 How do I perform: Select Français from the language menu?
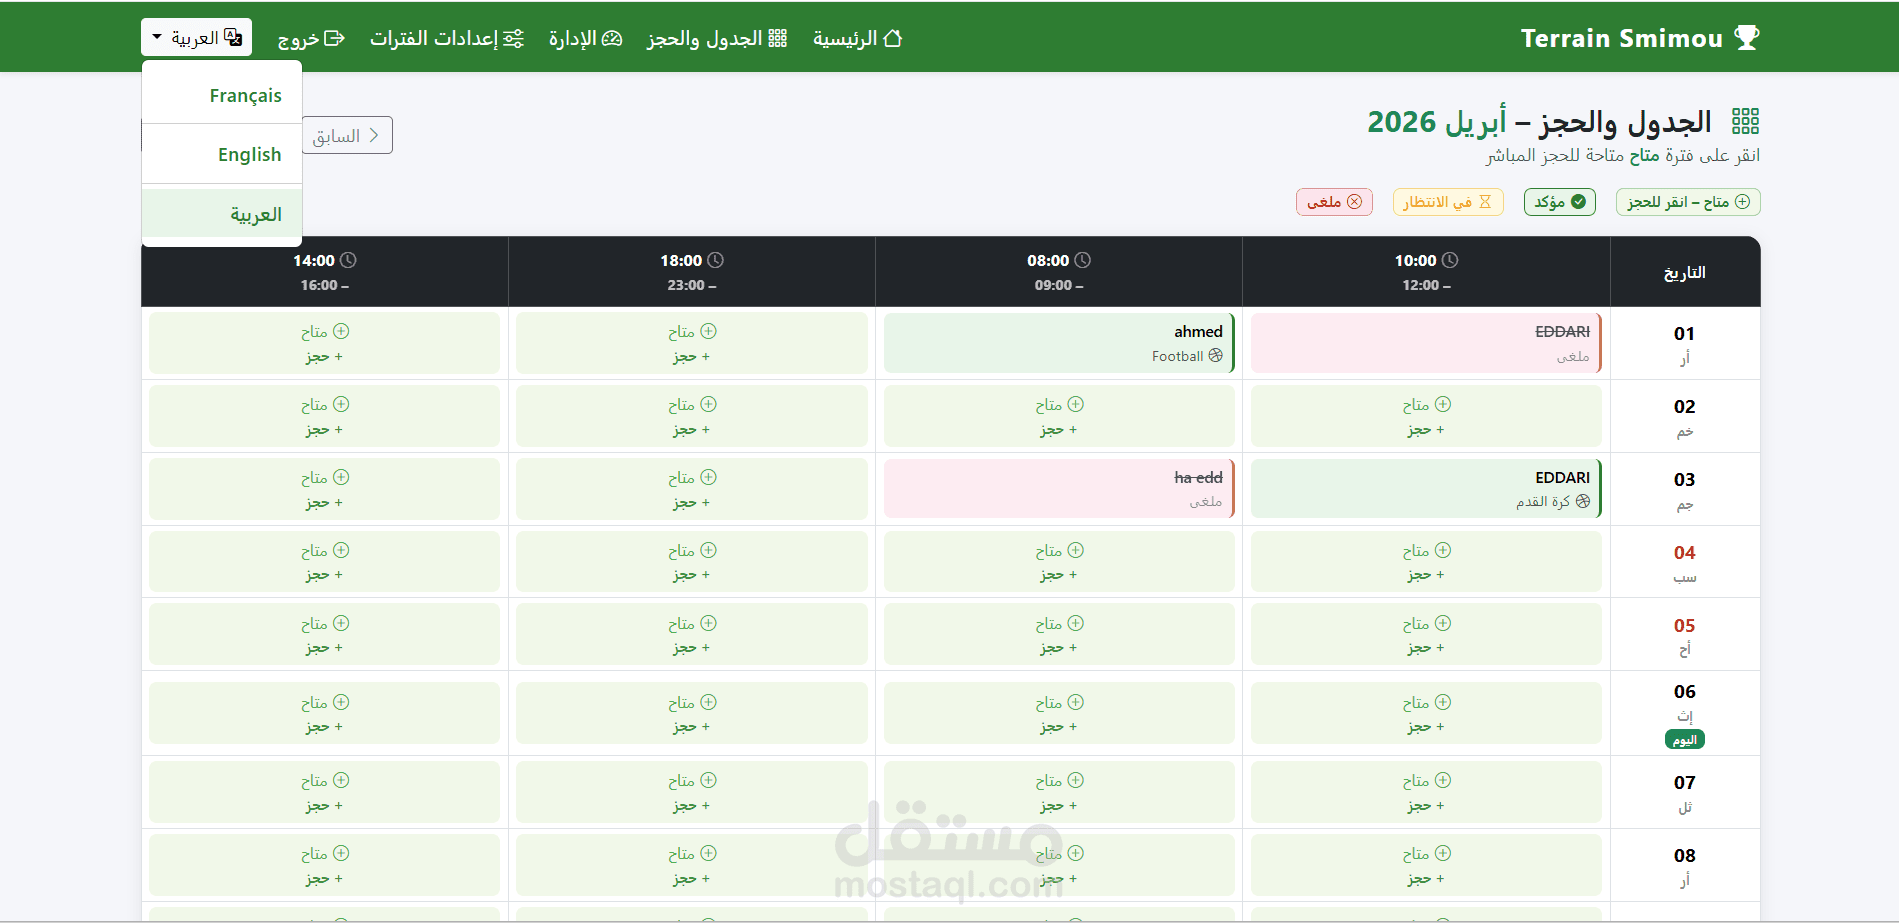pos(246,95)
